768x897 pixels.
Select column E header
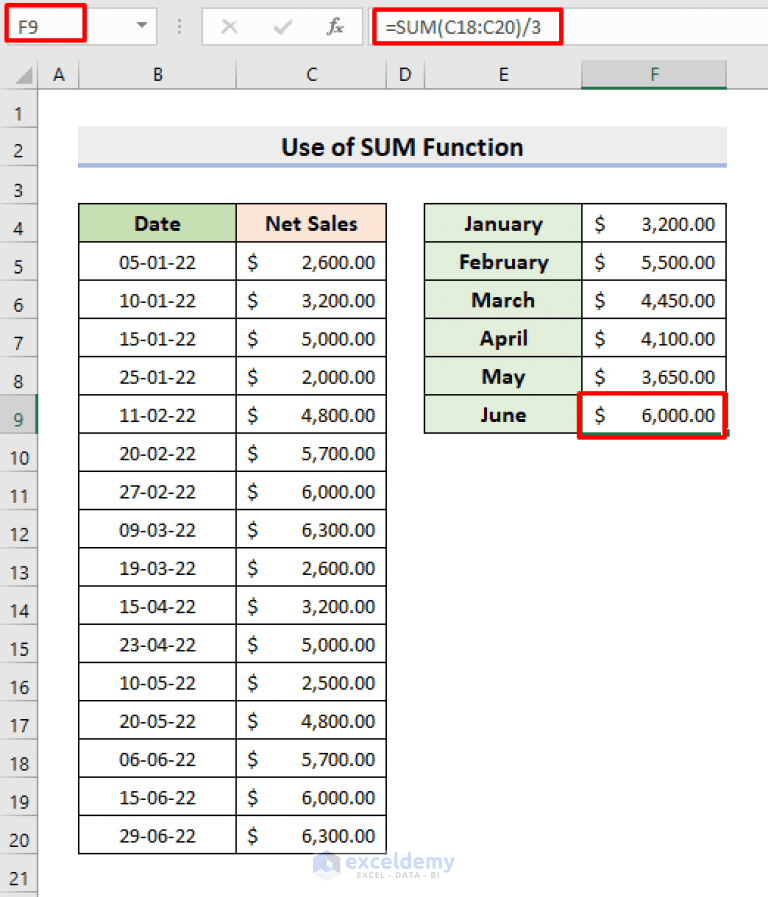coord(503,74)
